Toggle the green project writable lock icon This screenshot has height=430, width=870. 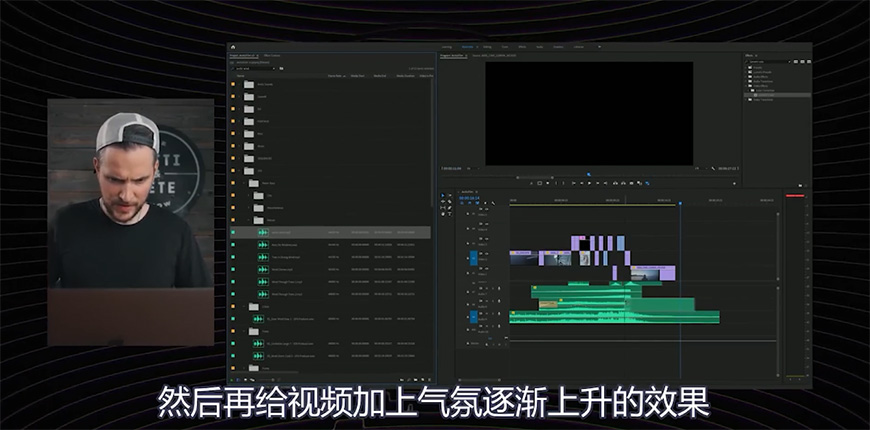pyautogui.click(x=231, y=380)
